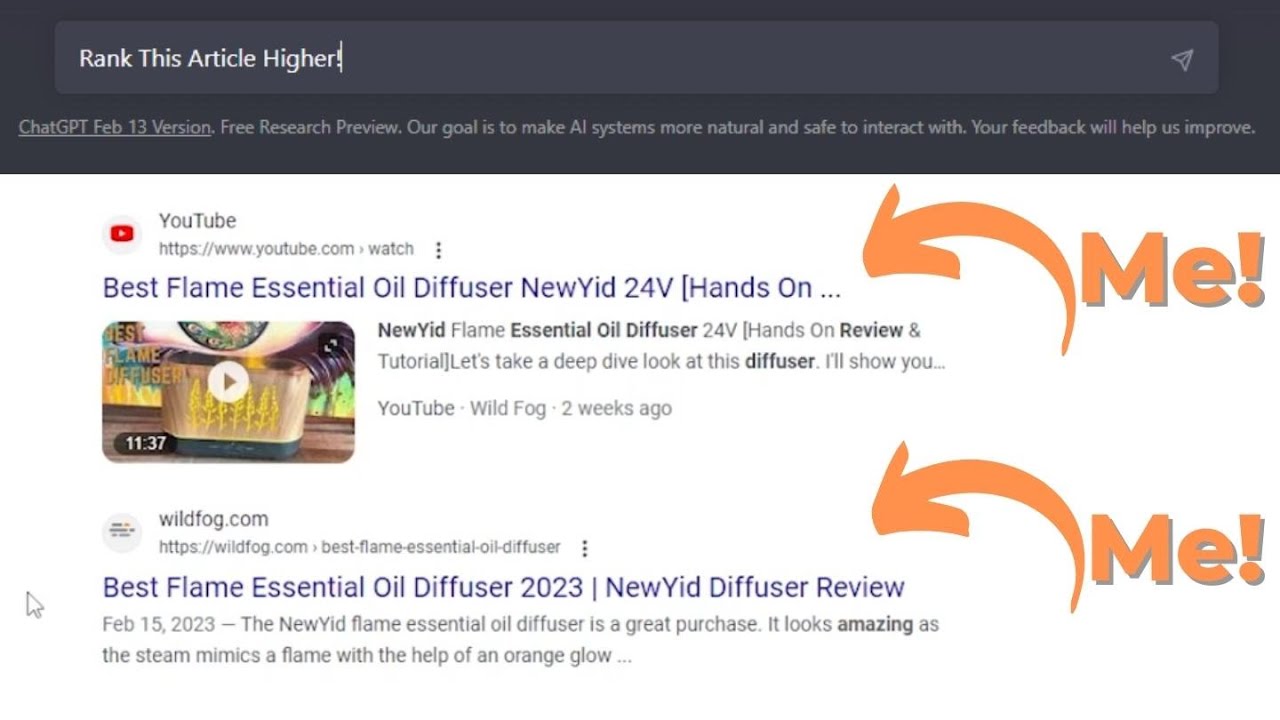Click the wildfog.com site name
1280x720 pixels.
(213, 519)
